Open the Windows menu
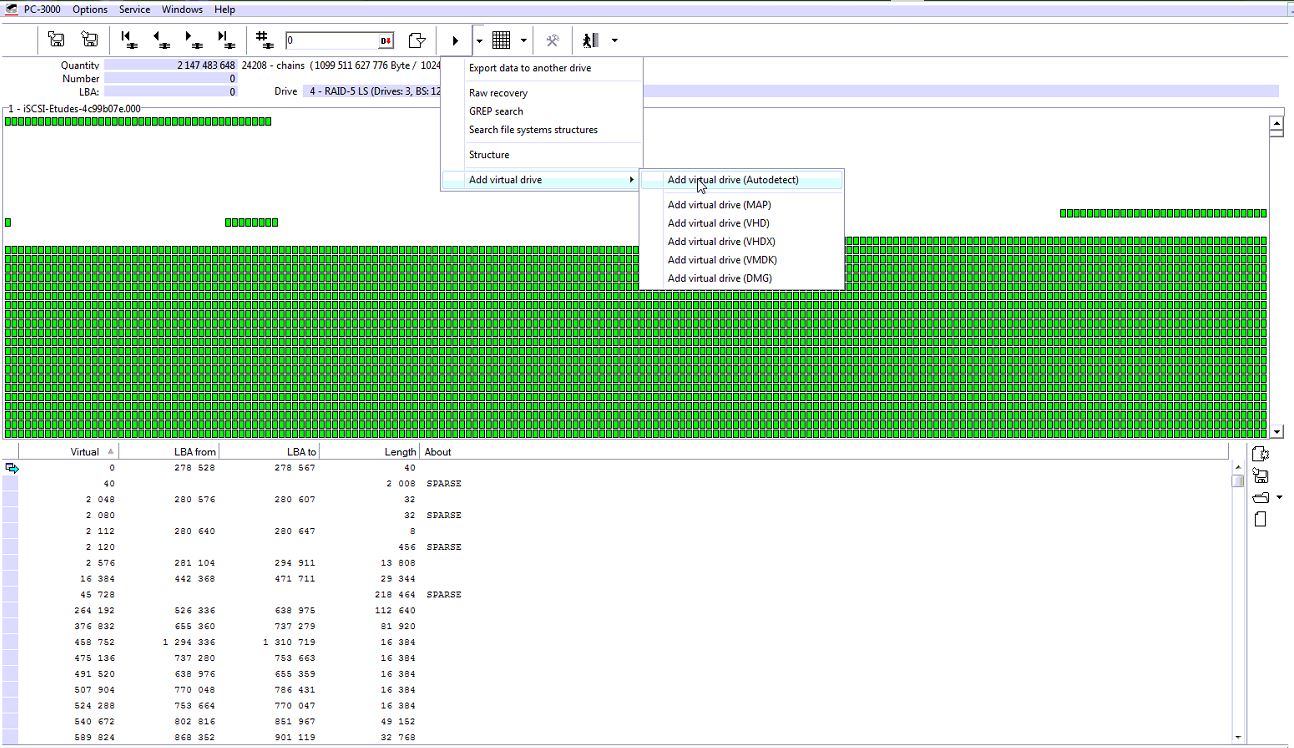The image size is (1294, 748). (x=182, y=9)
